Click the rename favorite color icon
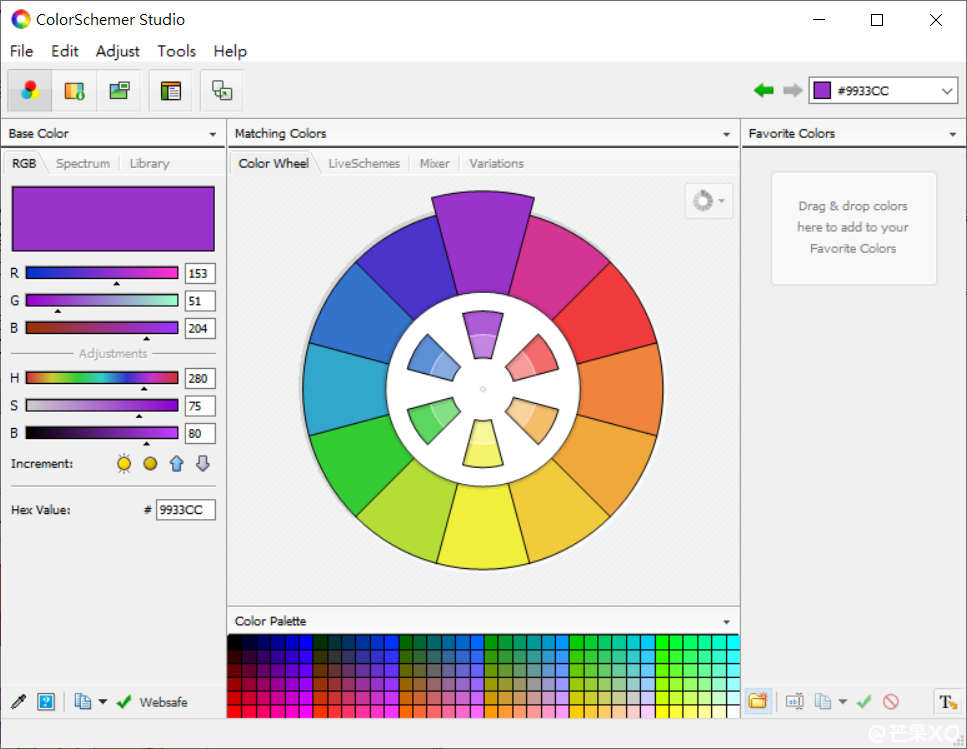Viewport: 967px width, 749px height. [795, 701]
